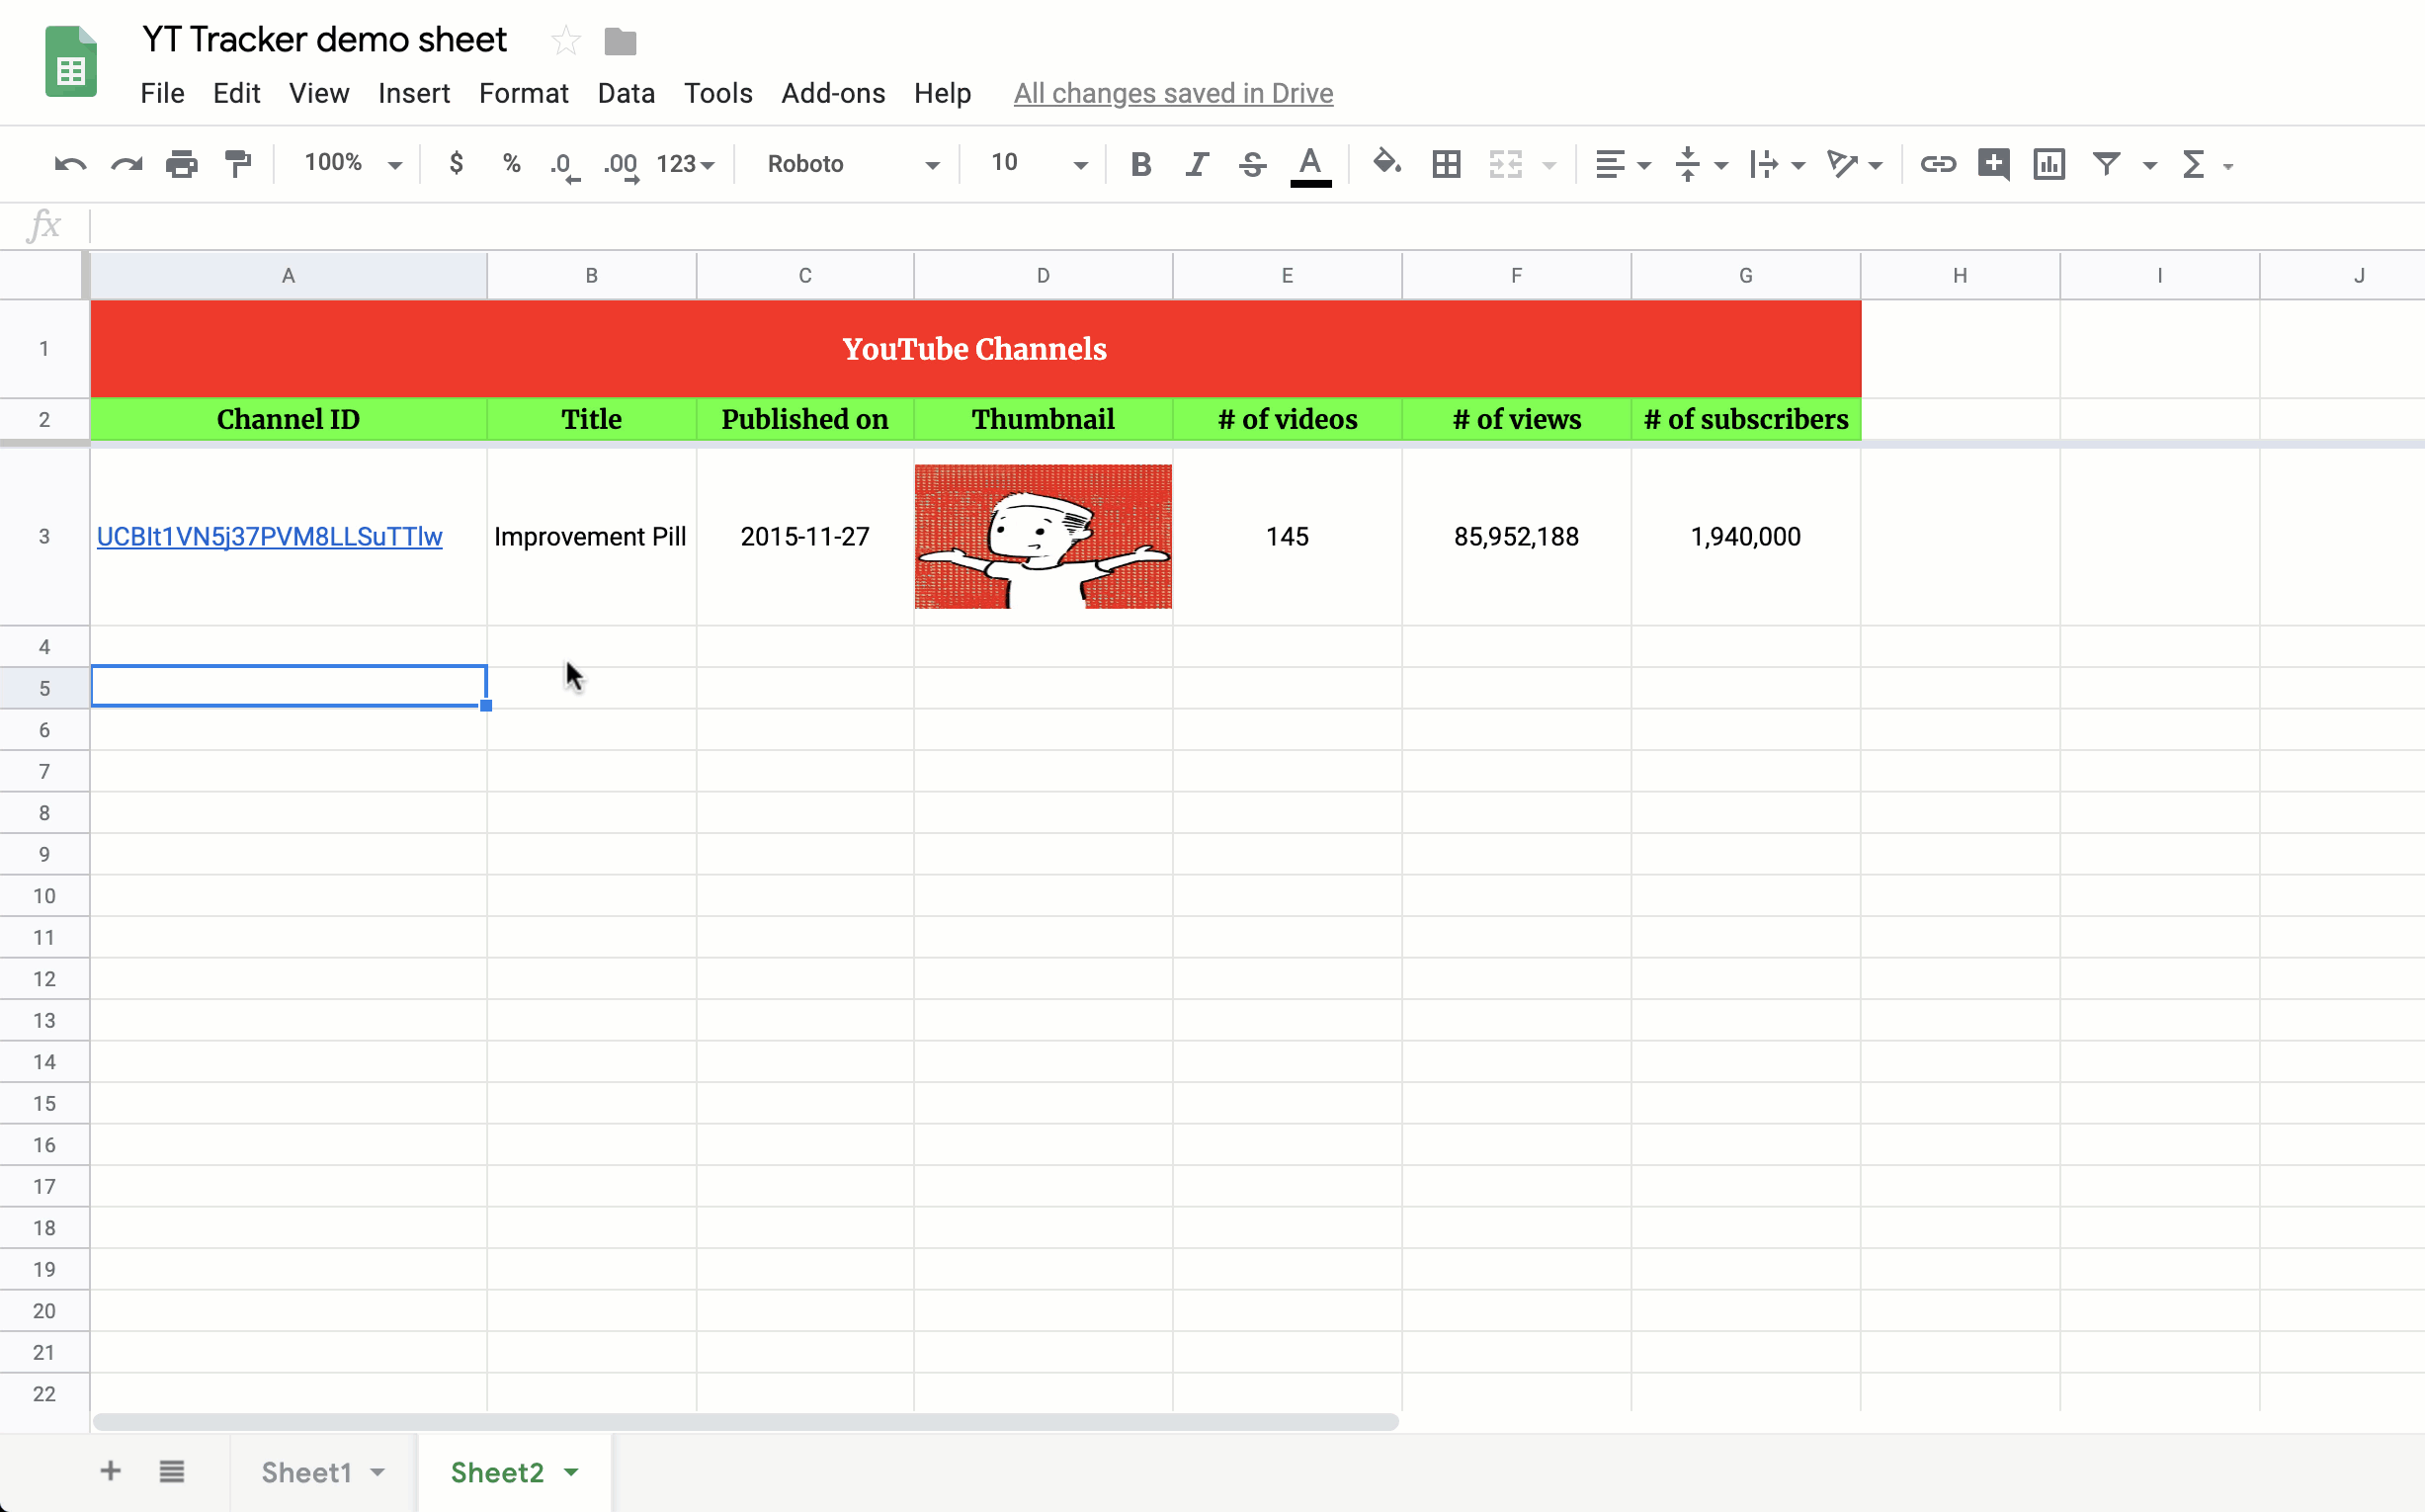The height and width of the screenshot is (1512, 2425).
Task: Open the Roboto font dropdown
Action: (852, 164)
